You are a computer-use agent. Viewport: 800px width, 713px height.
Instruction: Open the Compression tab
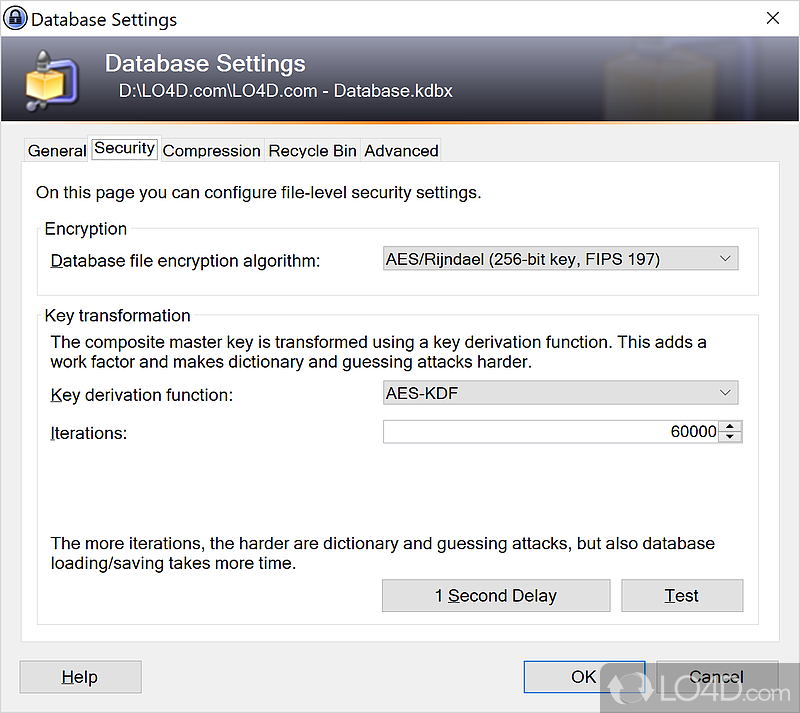pyautogui.click(x=211, y=151)
